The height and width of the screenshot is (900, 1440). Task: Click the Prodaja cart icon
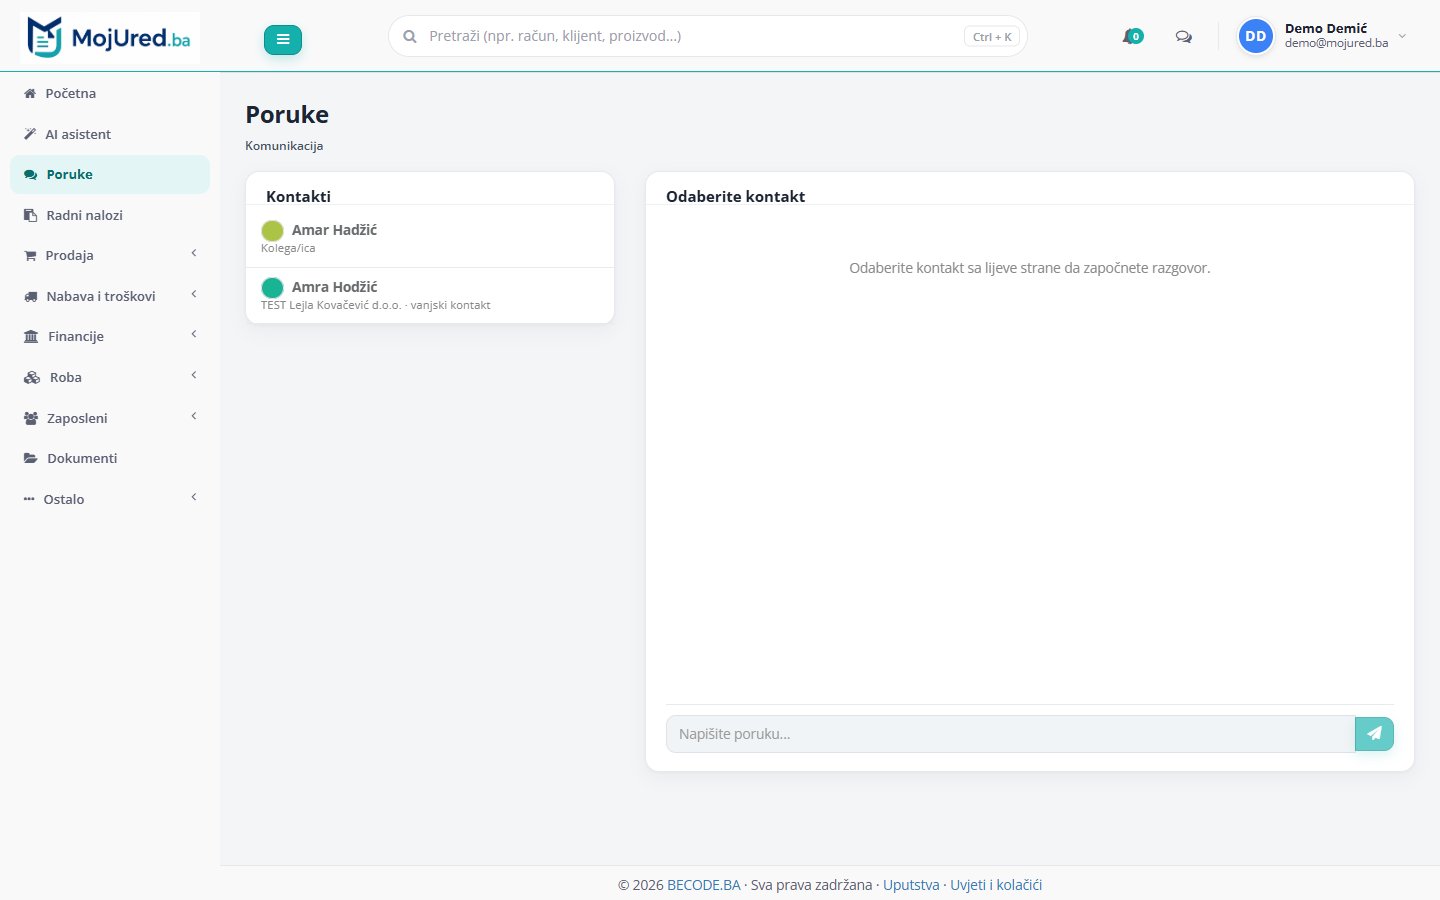pyautogui.click(x=30, y=256)
